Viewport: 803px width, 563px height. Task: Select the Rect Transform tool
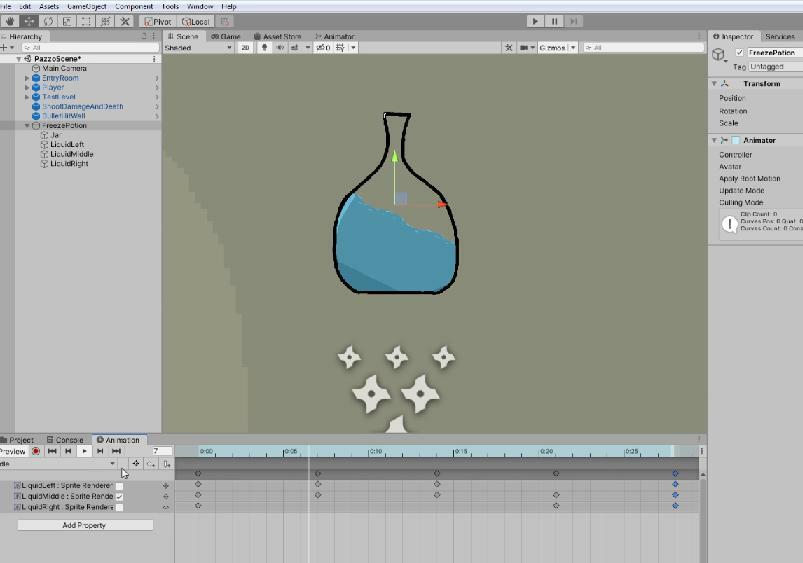86,21
